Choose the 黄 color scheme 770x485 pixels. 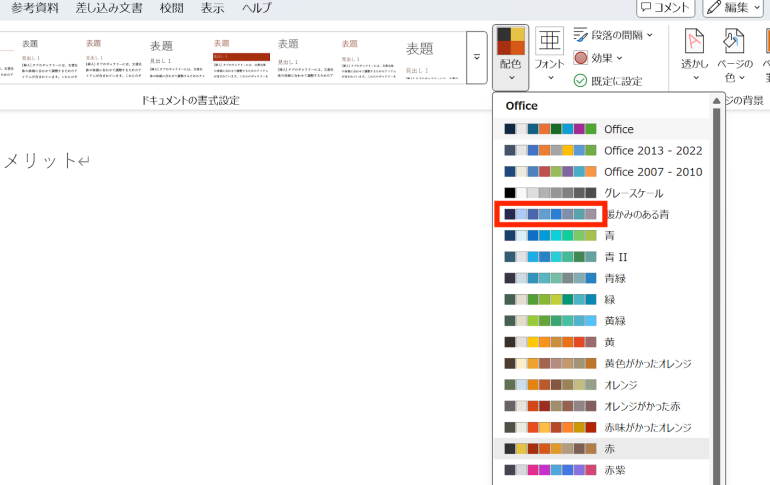point(602,342)
